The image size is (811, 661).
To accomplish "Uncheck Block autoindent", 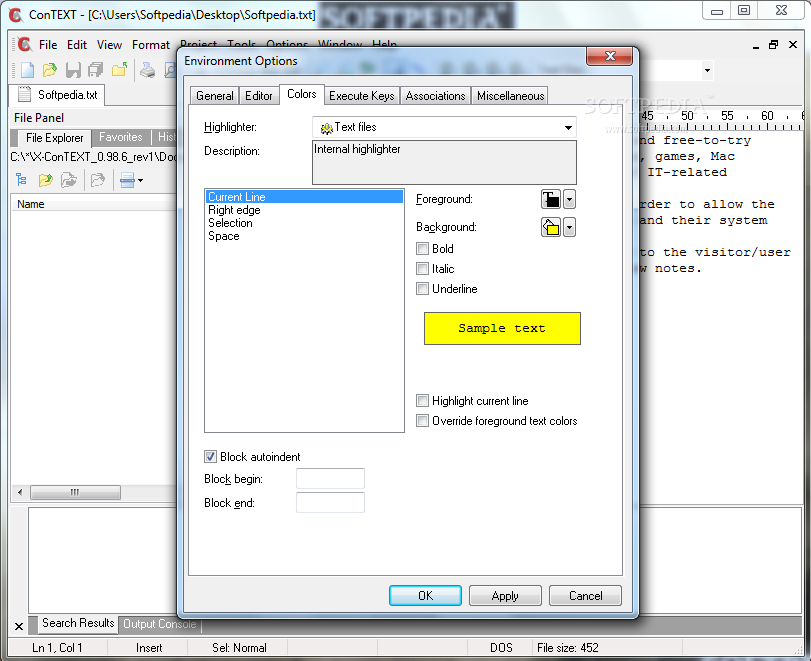I will pyautogui.click(x=211, y=457).
